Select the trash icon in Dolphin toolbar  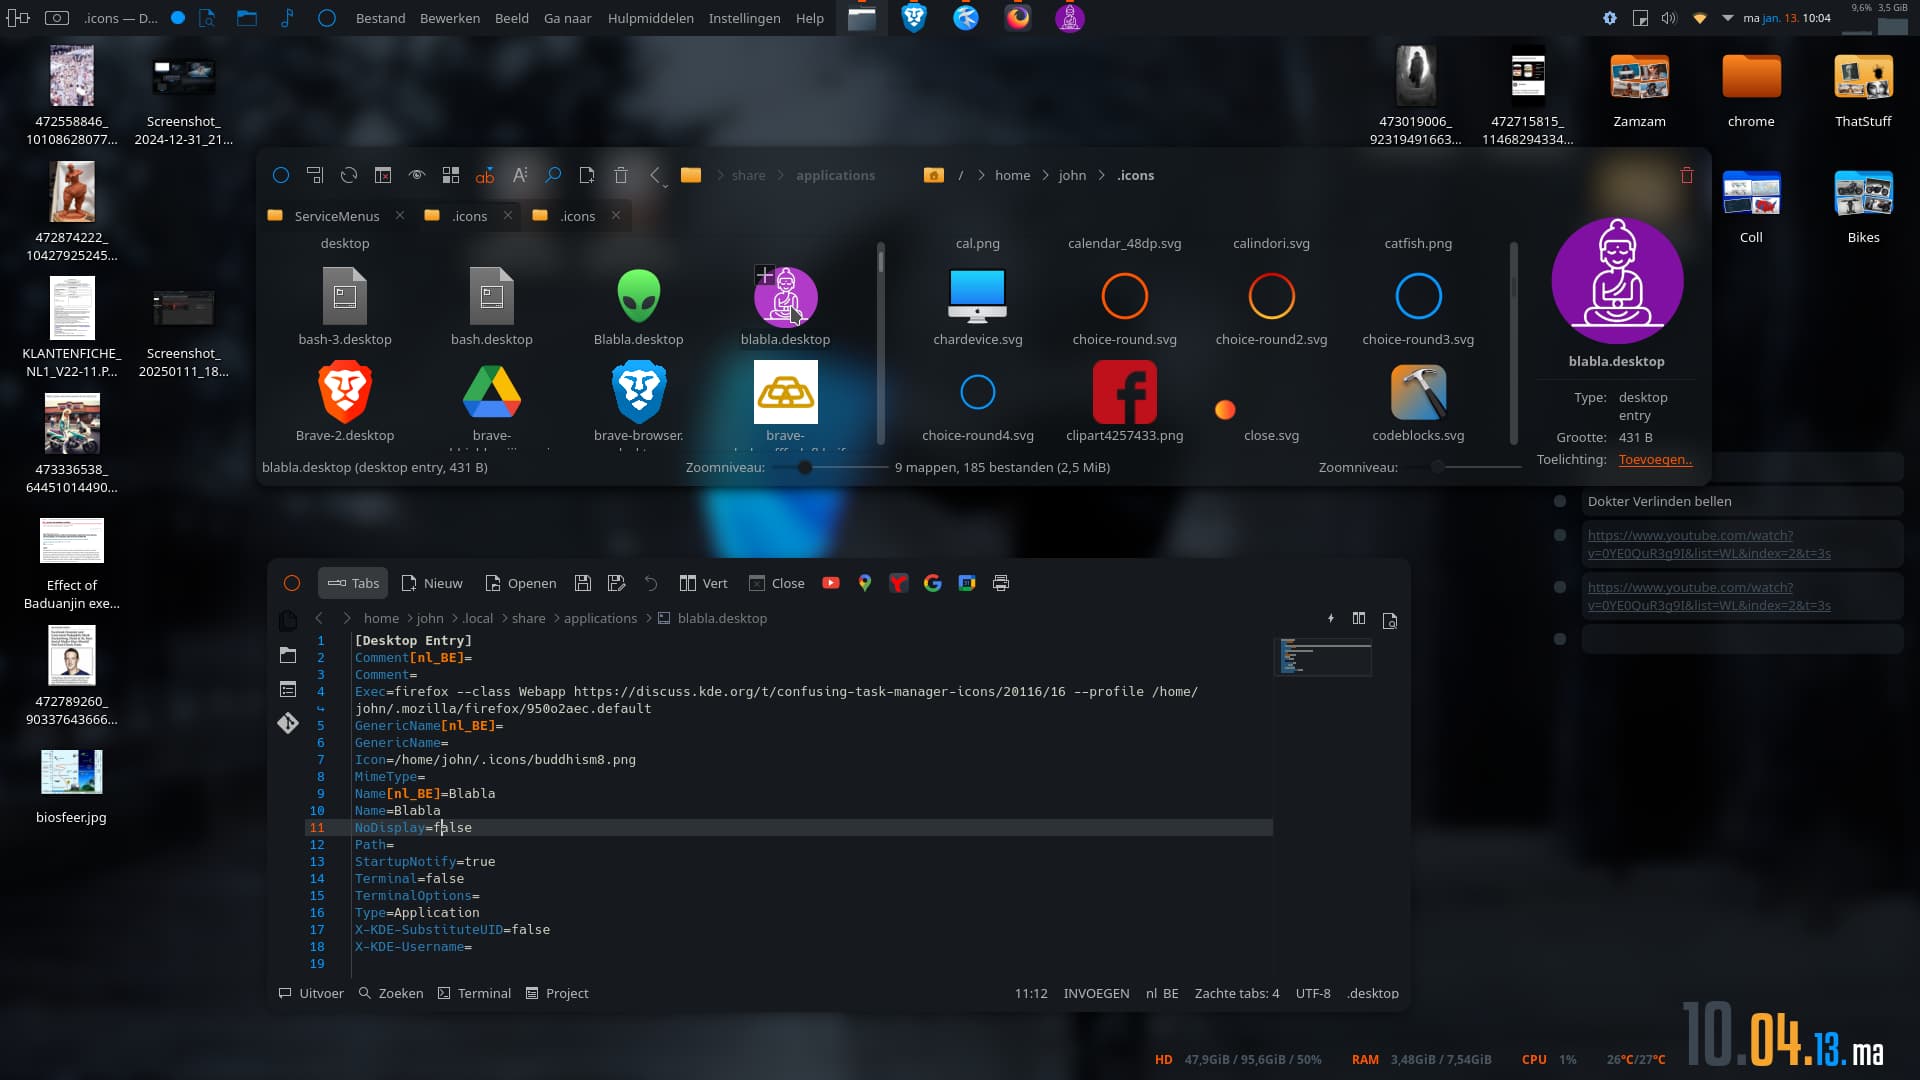click(621, 175)
